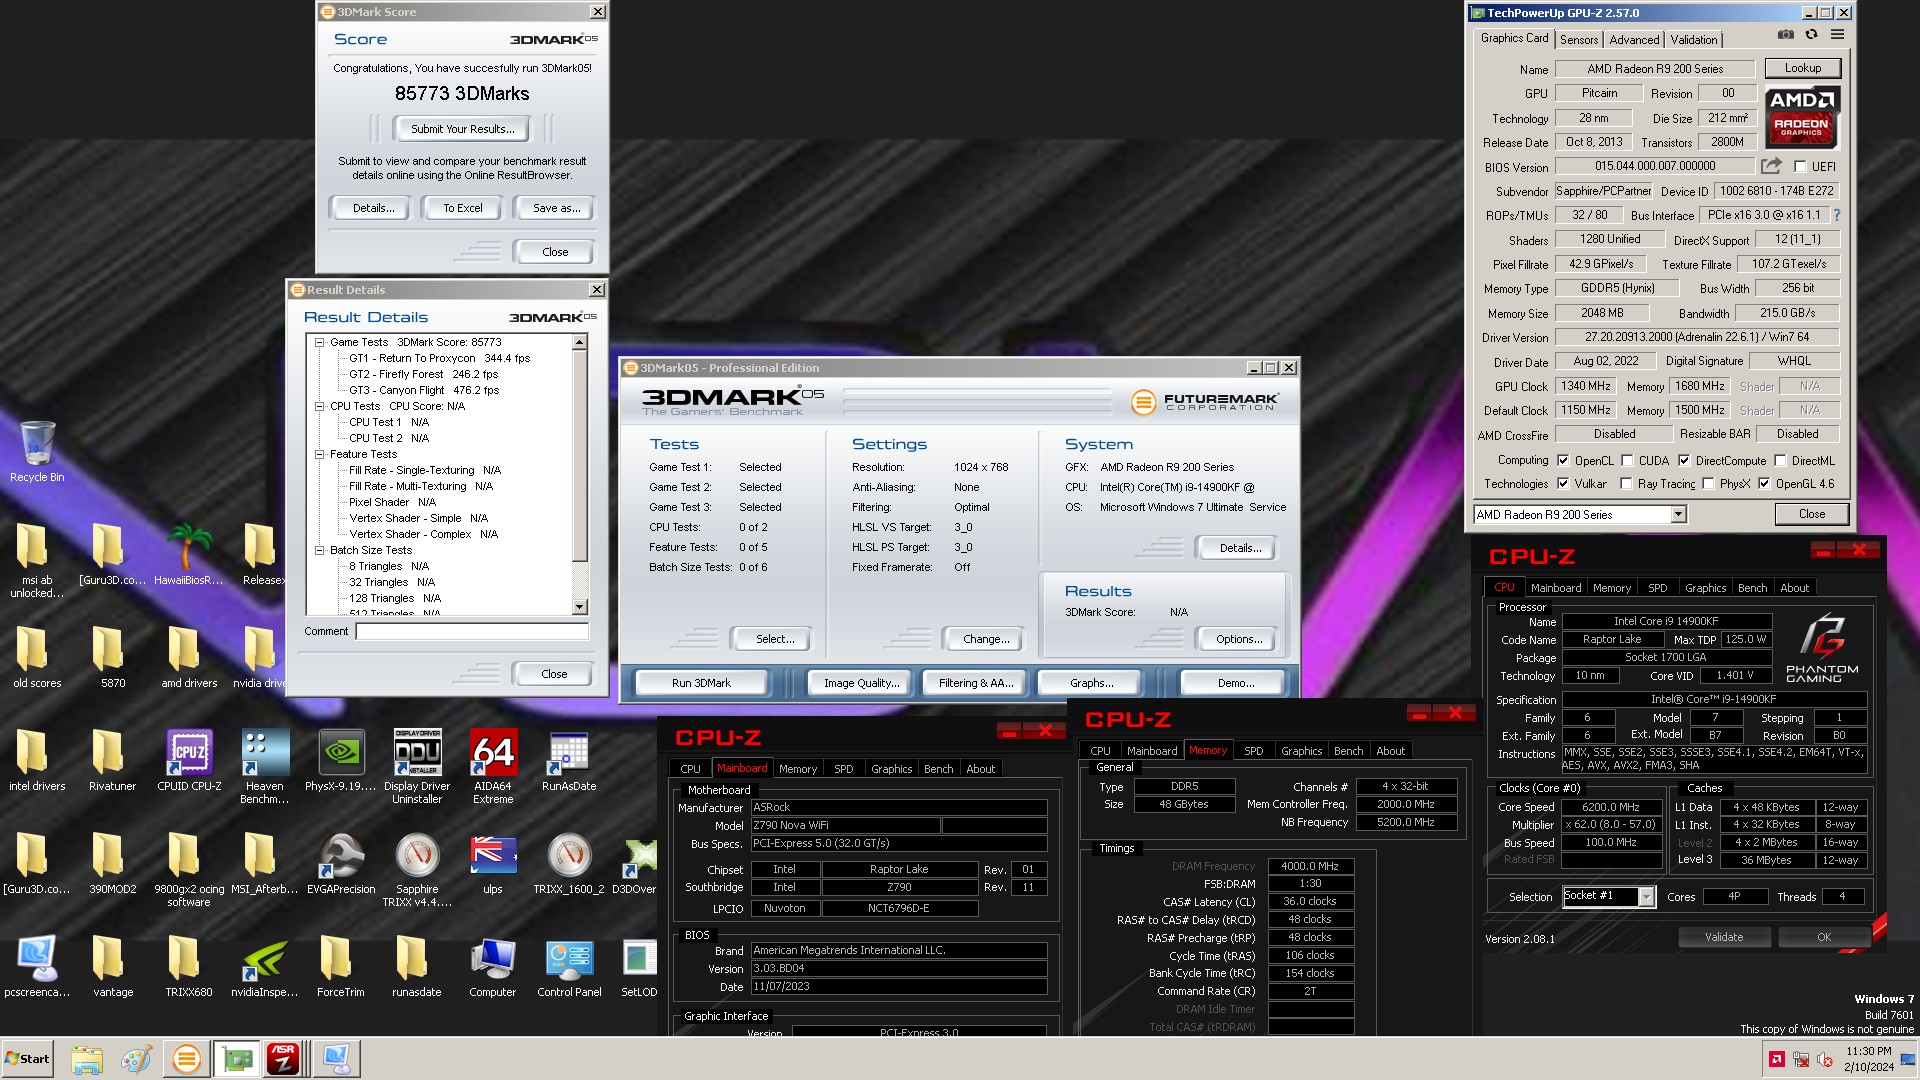Open the Socket #1 selection dropdown in CPU-Z
The width and height of the screenshot is (1920, 1080).
click(1609, 897)
